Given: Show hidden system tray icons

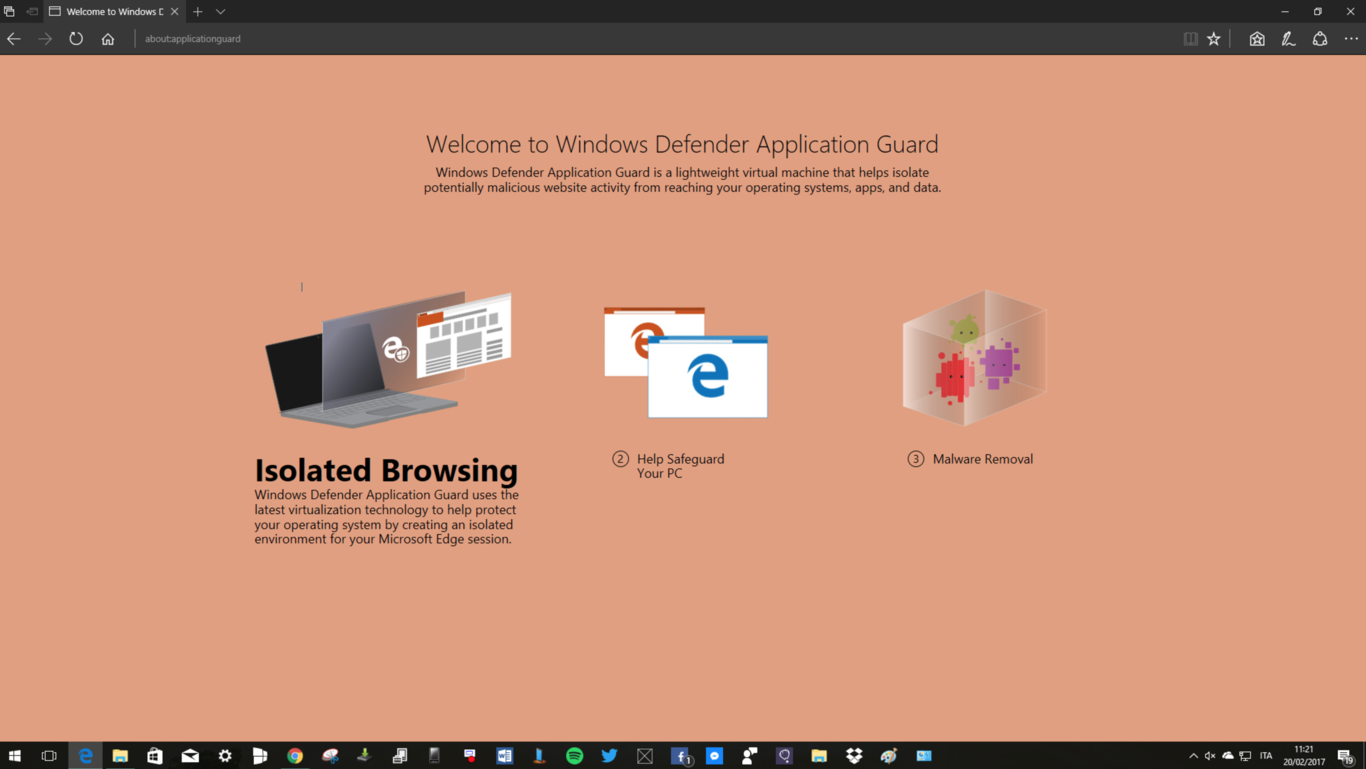Looking at the screenshot, I should tap(1193, 756).
